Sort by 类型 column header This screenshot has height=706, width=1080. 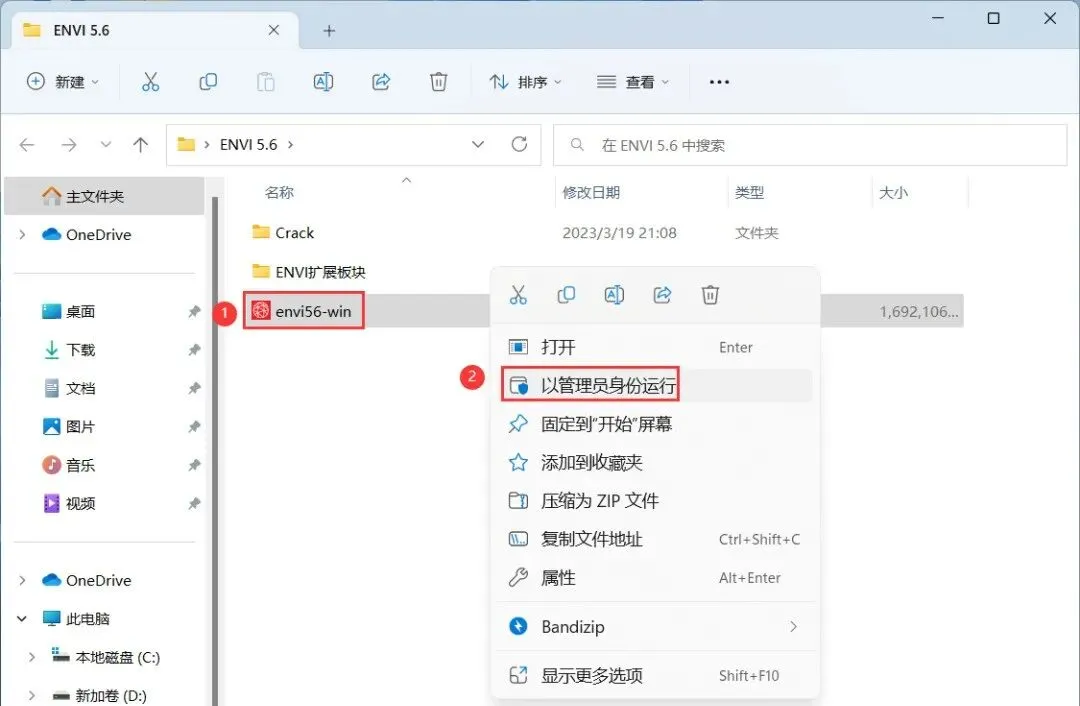(x=749, y=192)
